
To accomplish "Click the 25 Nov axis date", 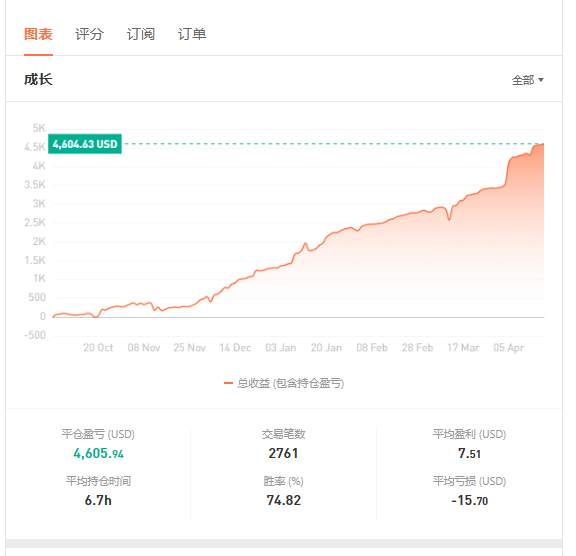I will 190,347.
